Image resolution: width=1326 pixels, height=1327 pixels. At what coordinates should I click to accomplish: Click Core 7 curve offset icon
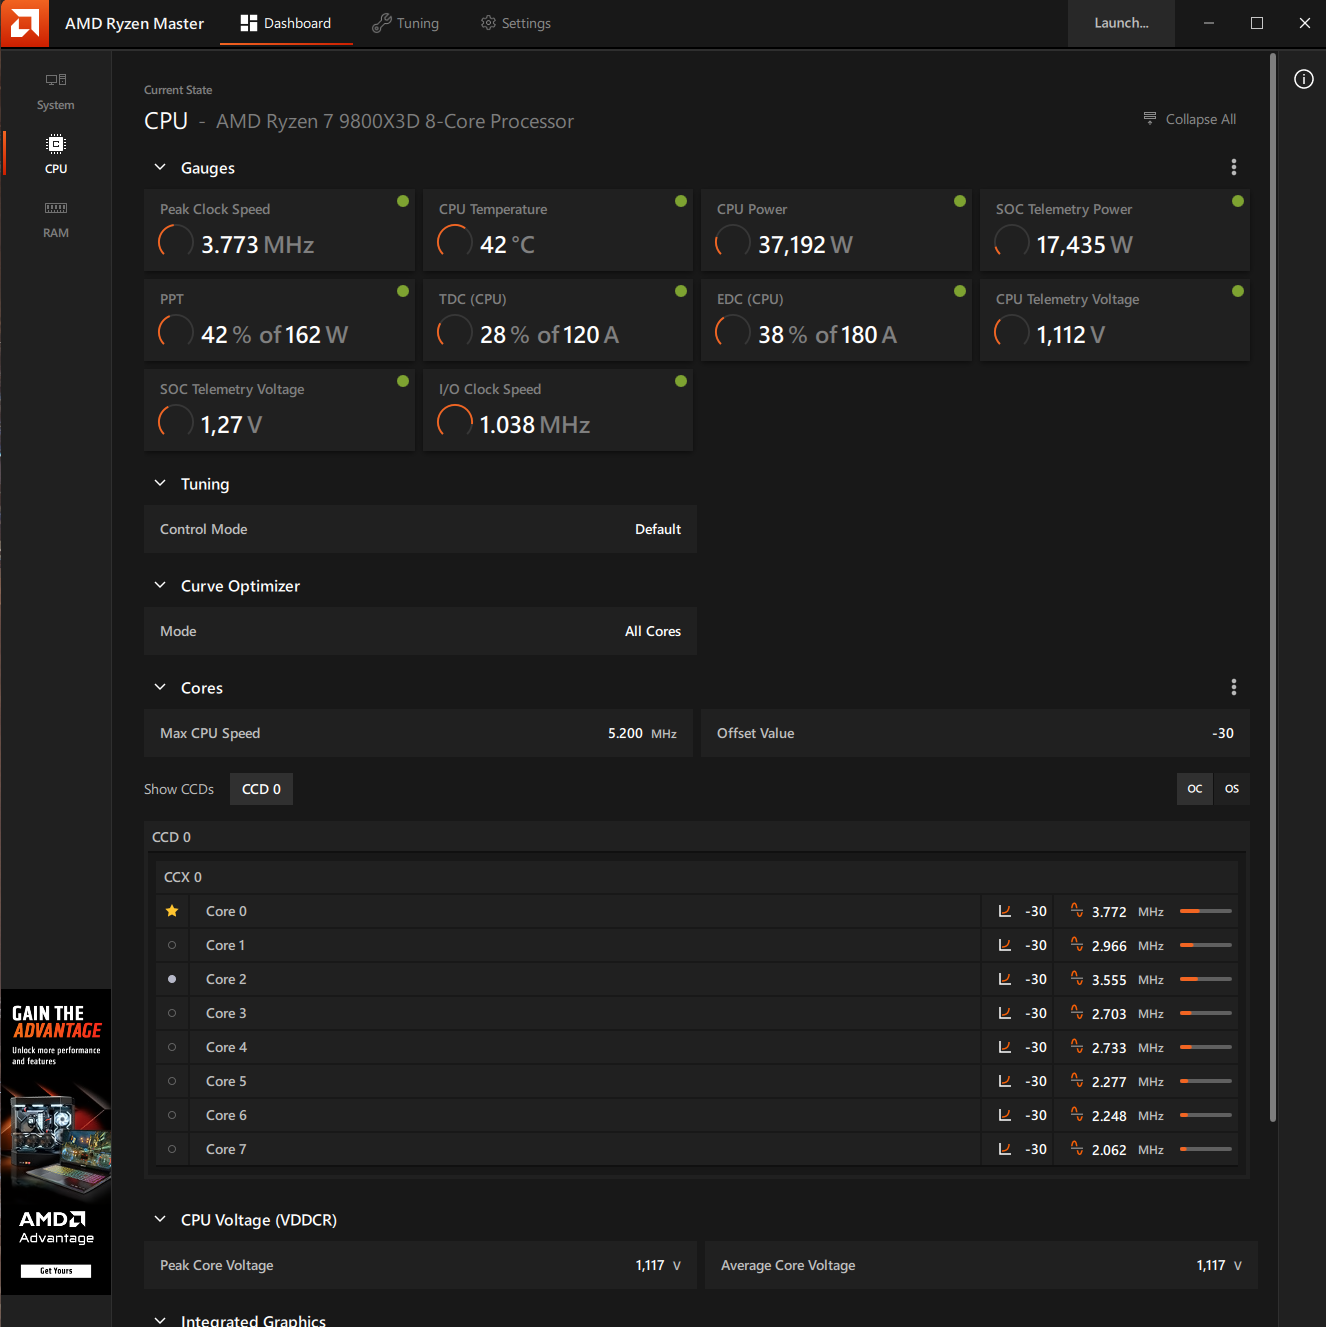[1005, 1149]
